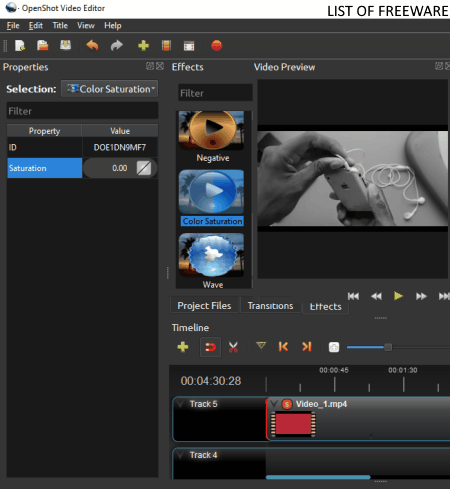This screenshot has height=489, width=450.
Task: Switch to the Effects tab
Action: pyautogui.click(x=325, y=307)
